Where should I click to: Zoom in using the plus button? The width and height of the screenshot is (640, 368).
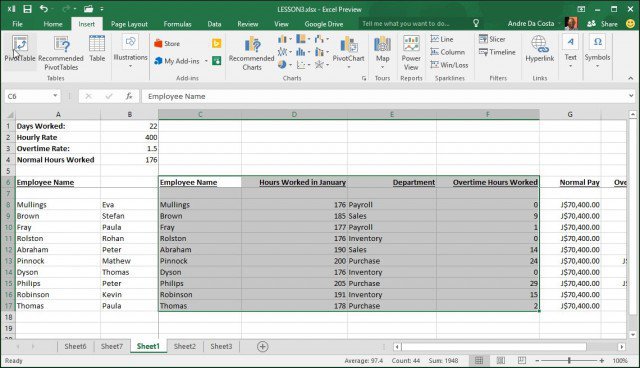[x=602, y=361]
